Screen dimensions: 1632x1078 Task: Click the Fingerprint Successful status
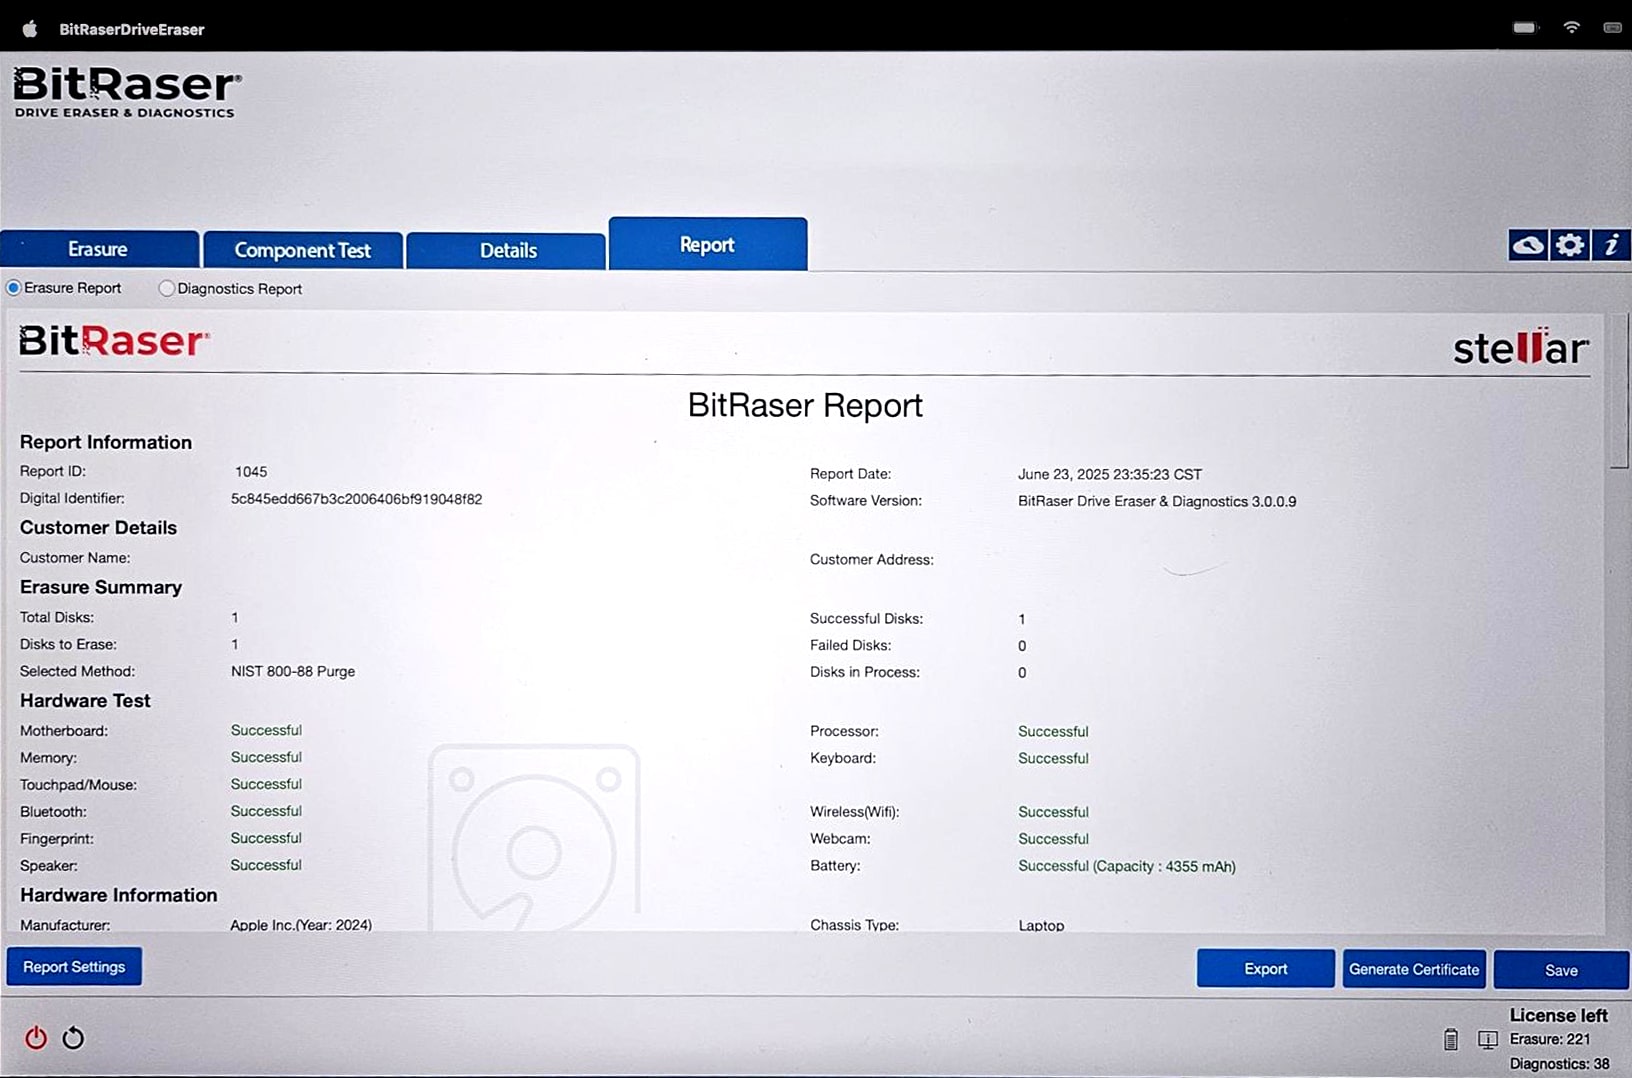point(266,838)
